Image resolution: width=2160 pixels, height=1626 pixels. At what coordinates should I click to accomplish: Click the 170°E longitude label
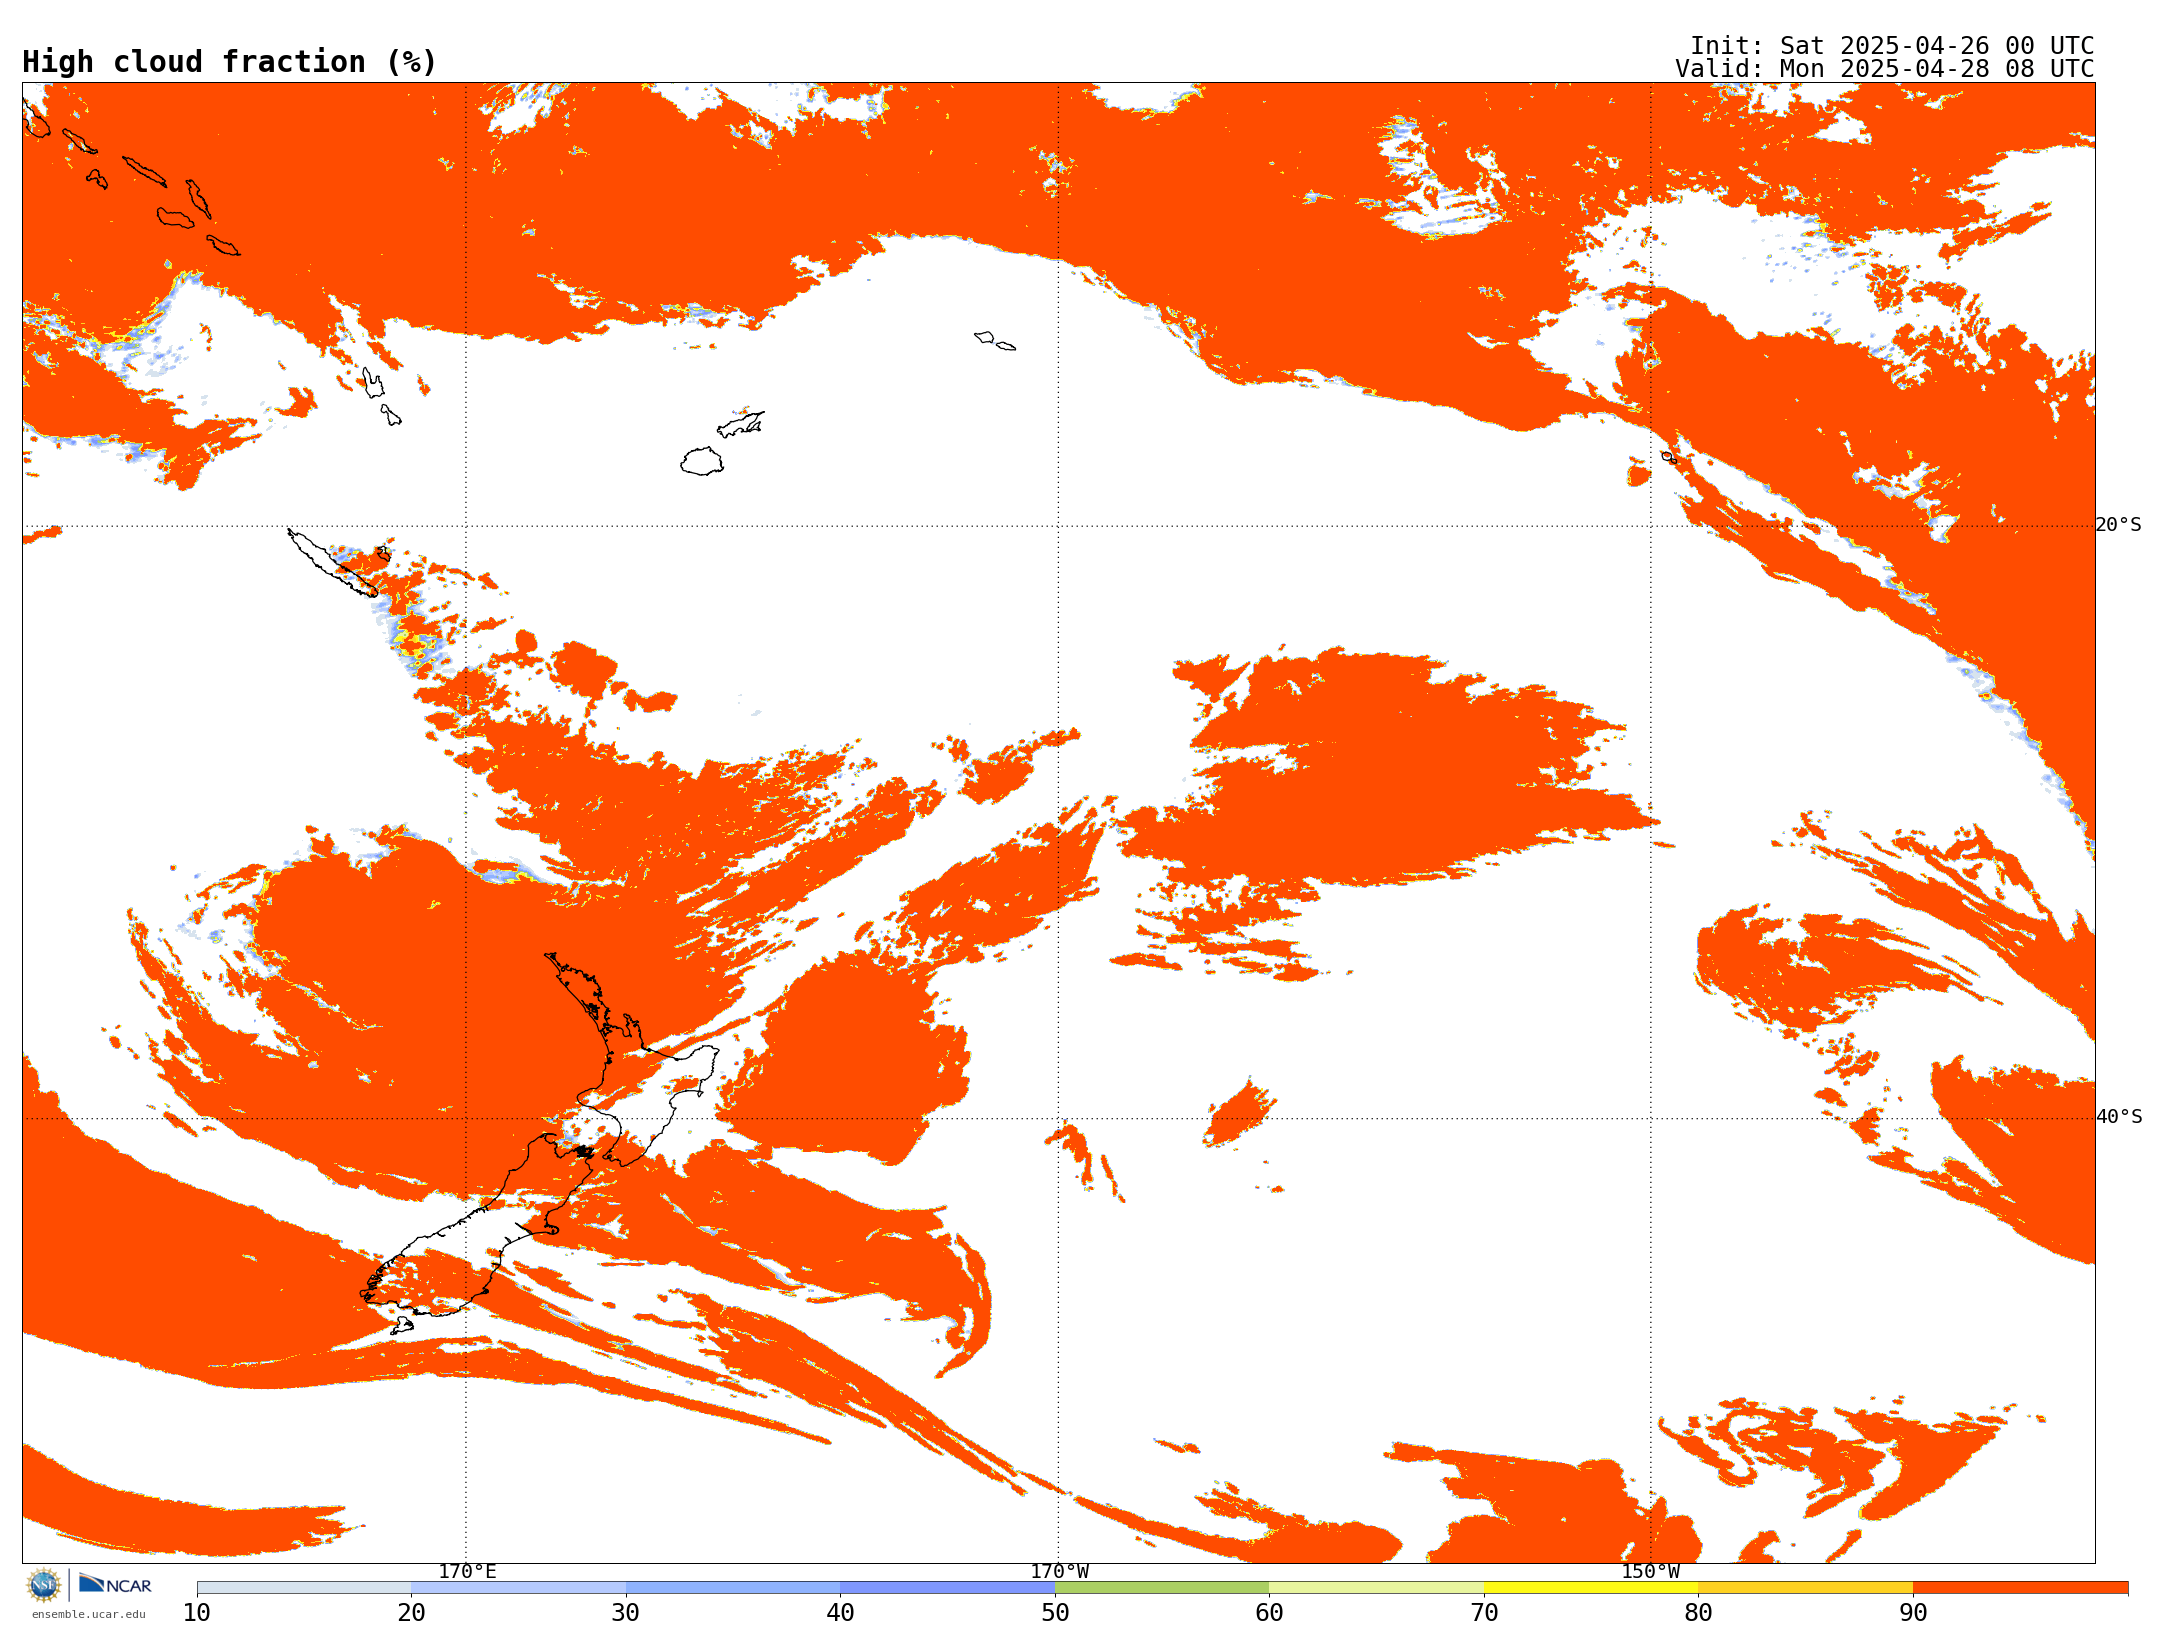click(x=467, y=1572)
